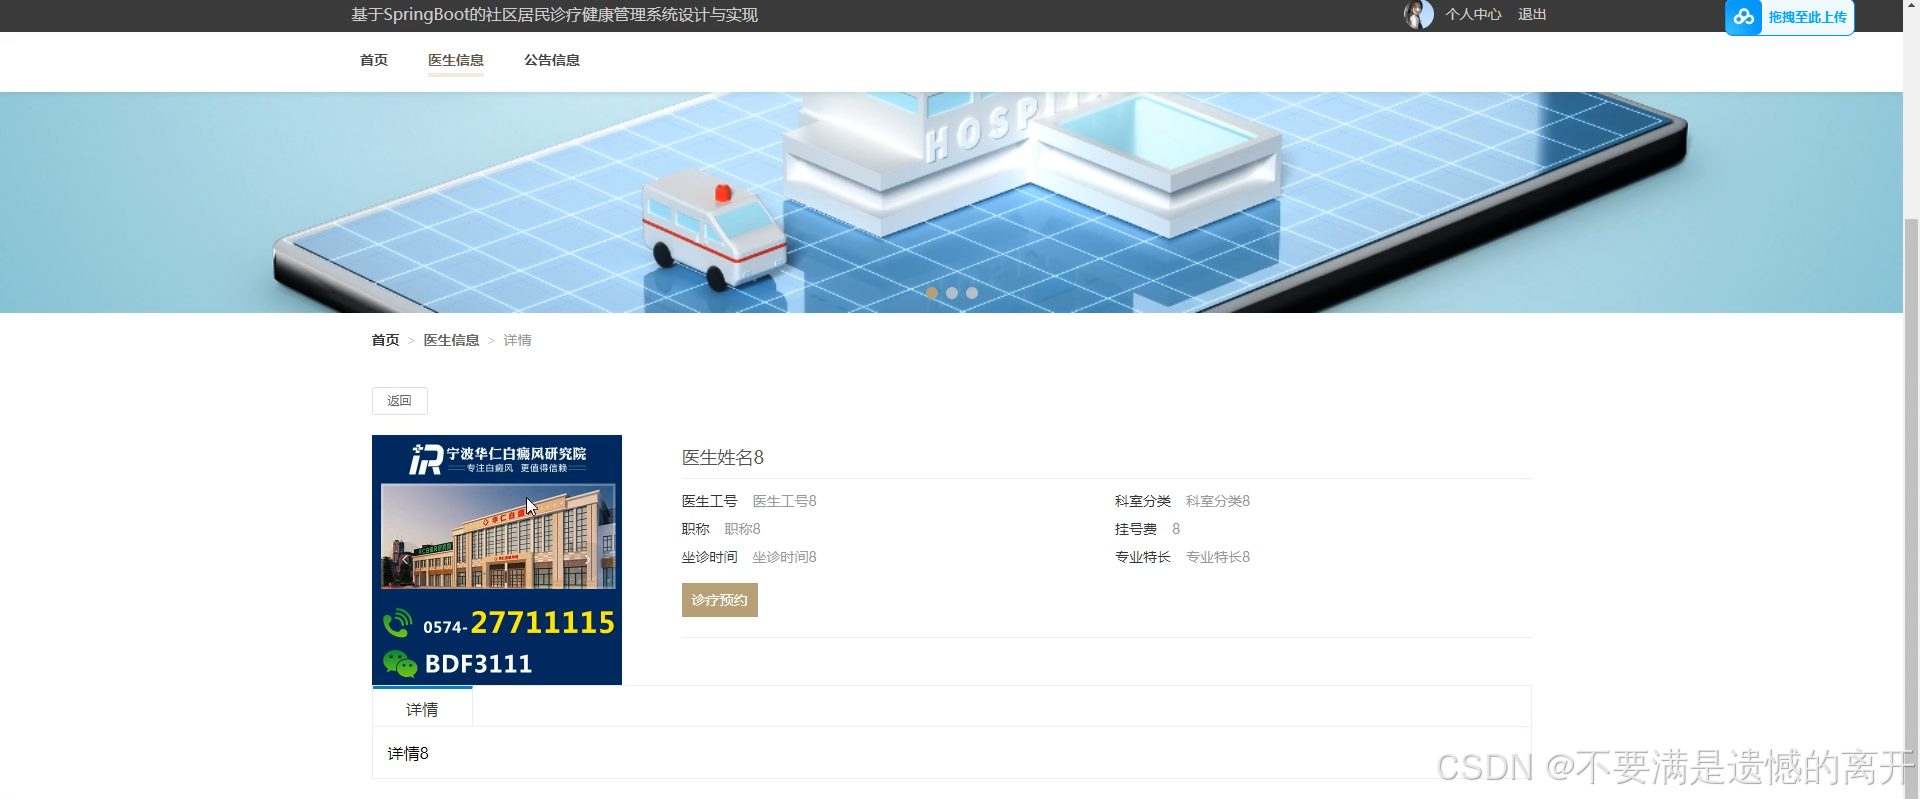This screenshot has width=1920, height=799.
Task: Click 首页 in the breadcrumb
Action: tap(385, 340)
